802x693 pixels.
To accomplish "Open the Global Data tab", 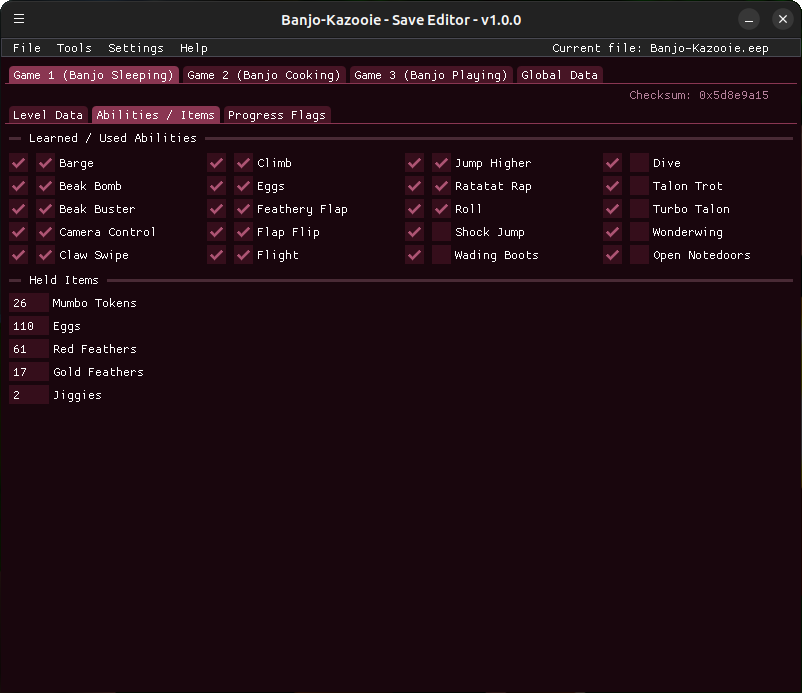I will tap(560, 75).
